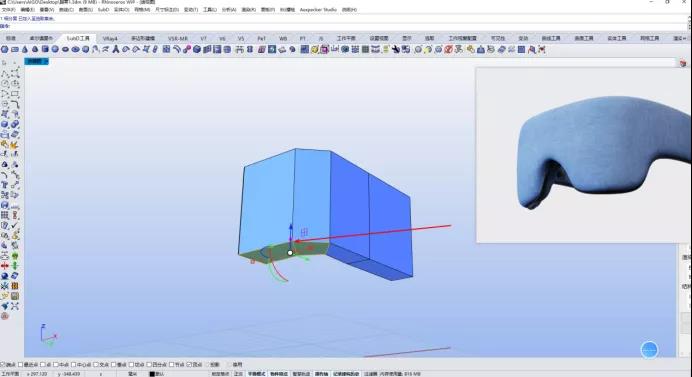This screenshot has width=692, height=377.
Task: Click the panel icon right of viewport title
Action: pyautogui.click(x=683, y=63)
